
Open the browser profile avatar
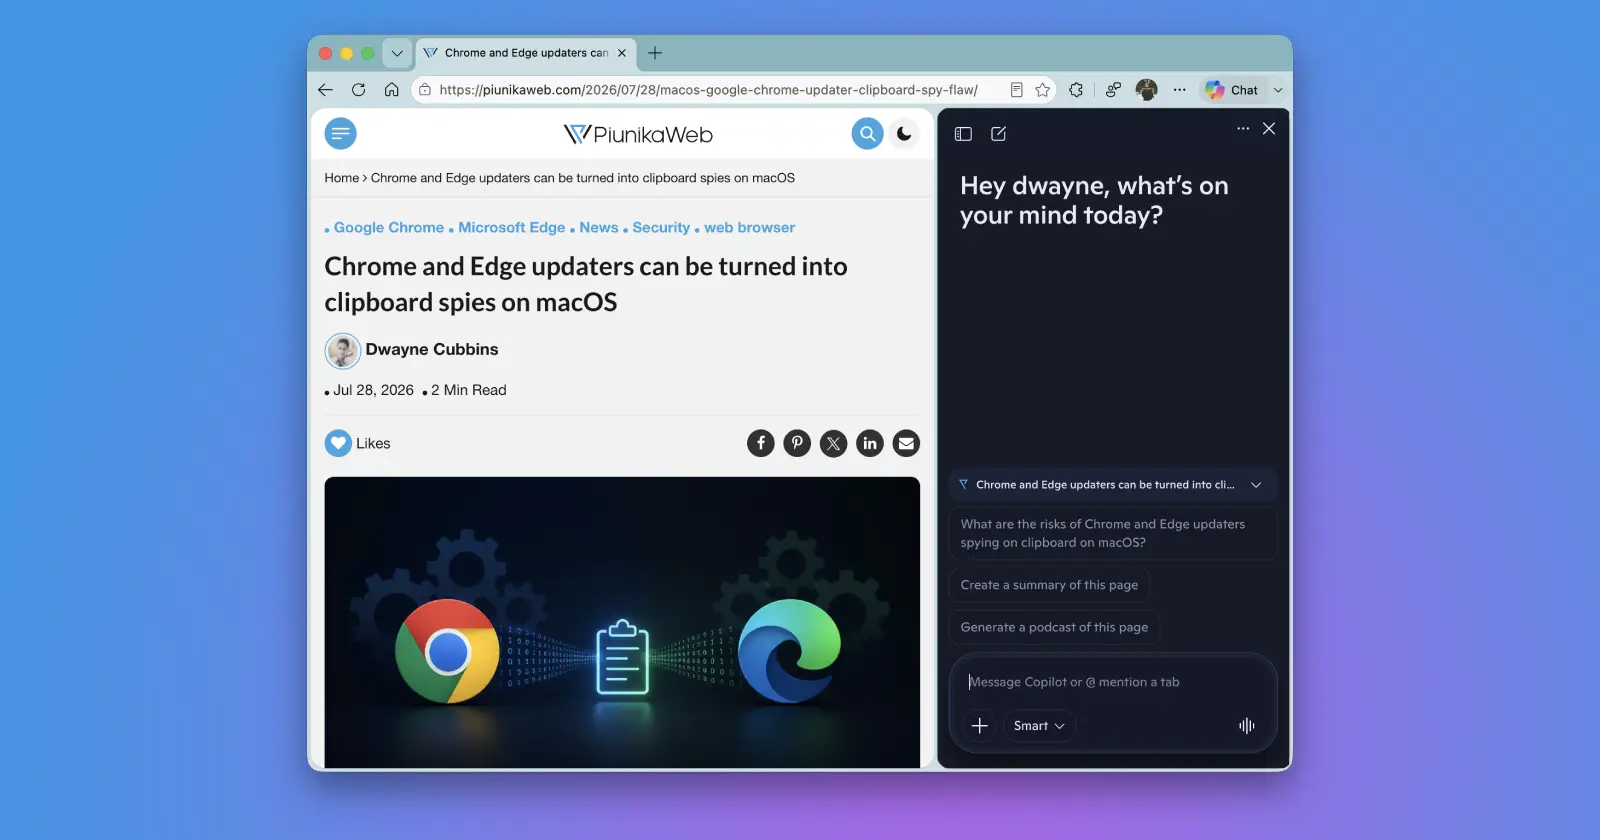(x=1147, y=90)
